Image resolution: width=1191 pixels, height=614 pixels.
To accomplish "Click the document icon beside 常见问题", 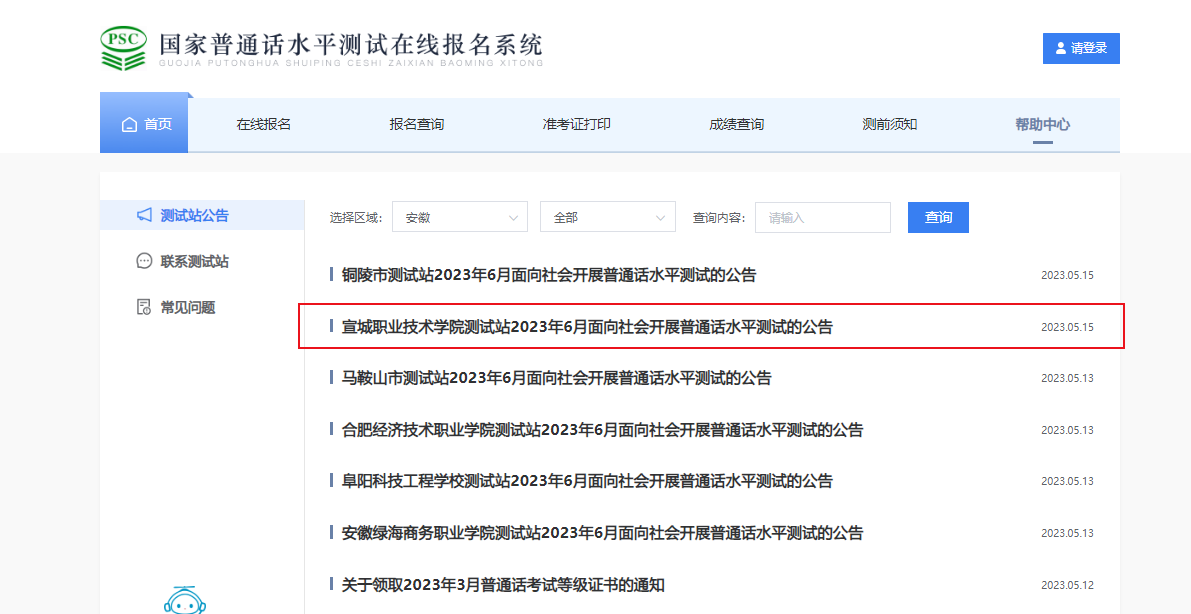I will click(x=144, y=307).
